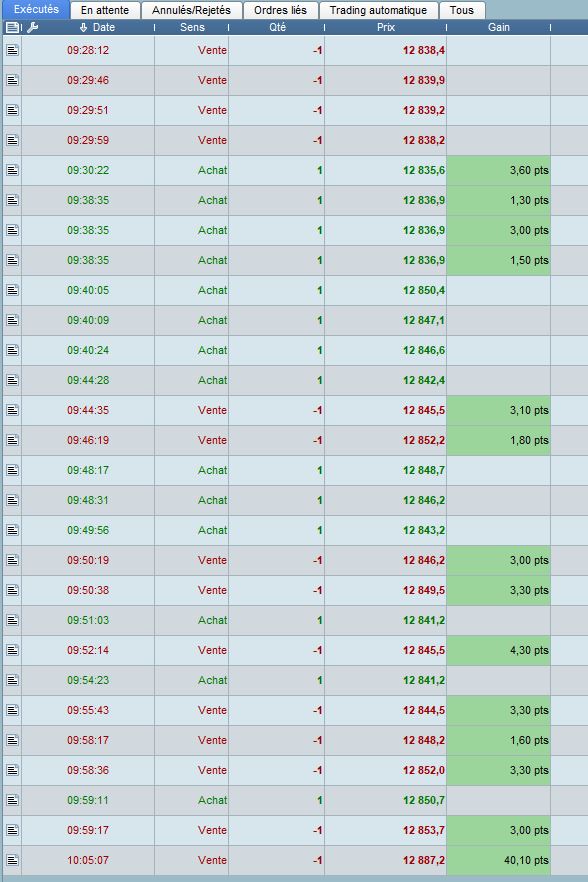The width and height of the screenshot is (588, 882).
Task: Click the 09:59:11 time cell
Action: 88,800
